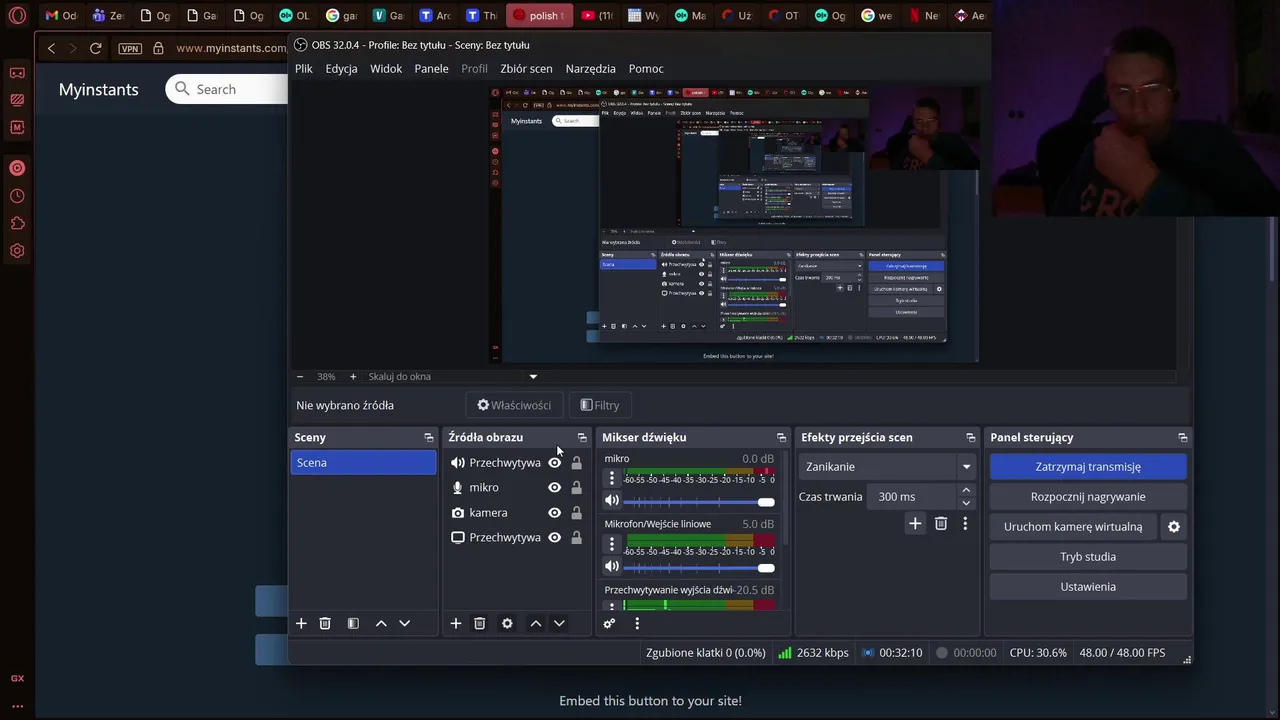The image size is (1280, 720).
Task: Click Uruchom kamerę wirtualną button
Action: tap(1073, 527)
